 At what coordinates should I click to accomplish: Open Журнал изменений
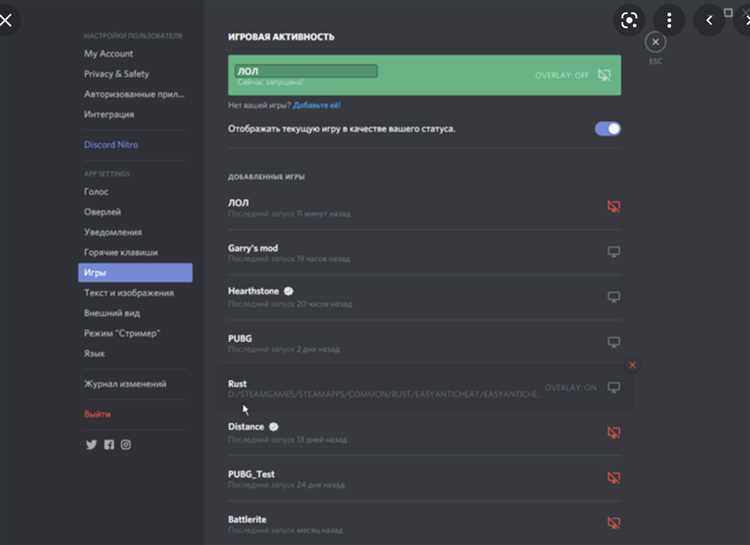125,384
